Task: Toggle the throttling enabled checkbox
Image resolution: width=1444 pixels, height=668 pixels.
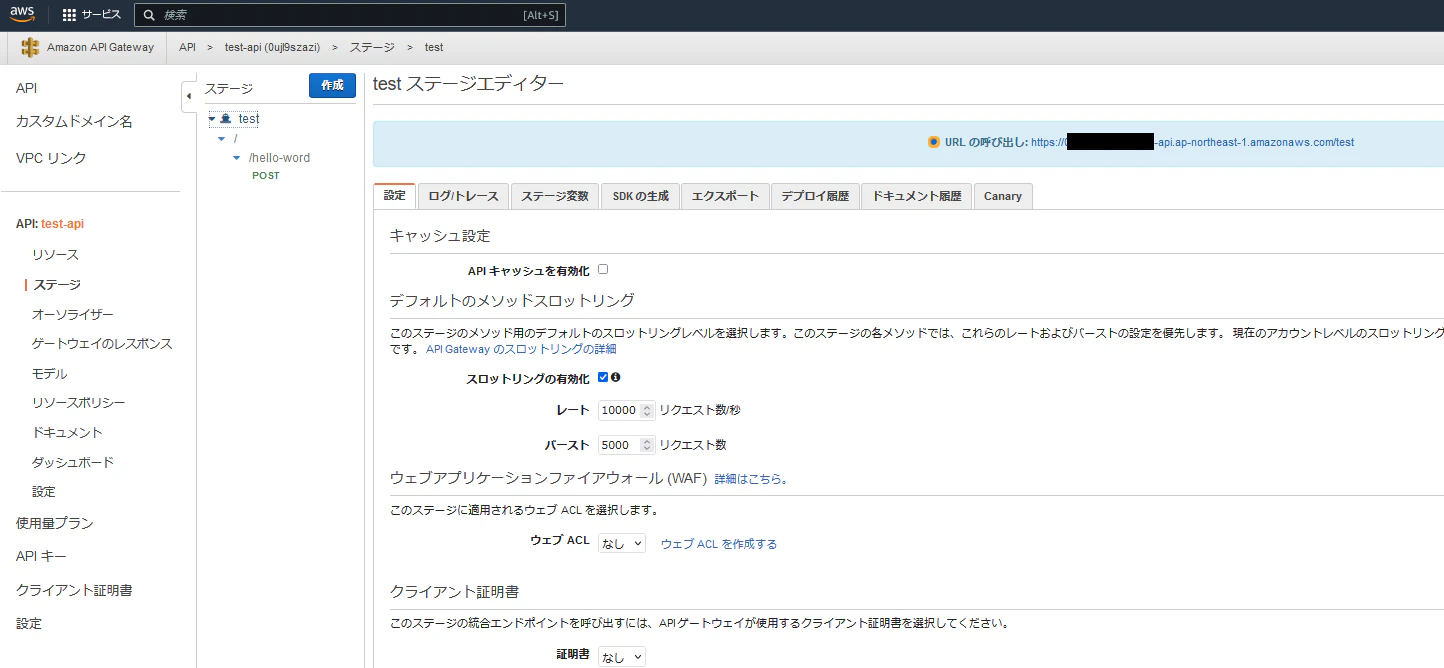Action: [x=603, y=377]
